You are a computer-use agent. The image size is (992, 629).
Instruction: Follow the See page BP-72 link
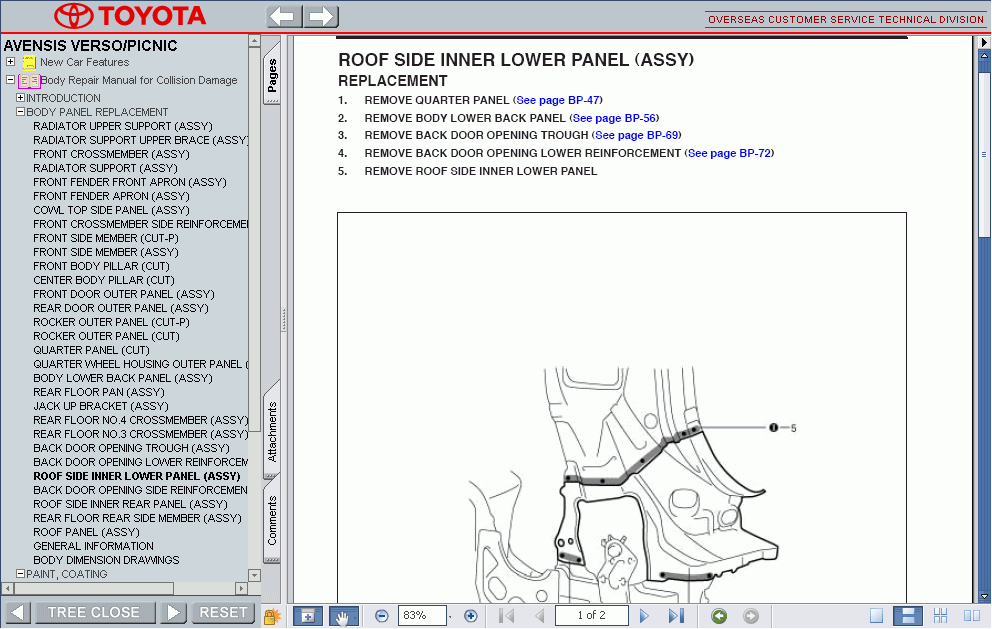click(x=729, y=153)
